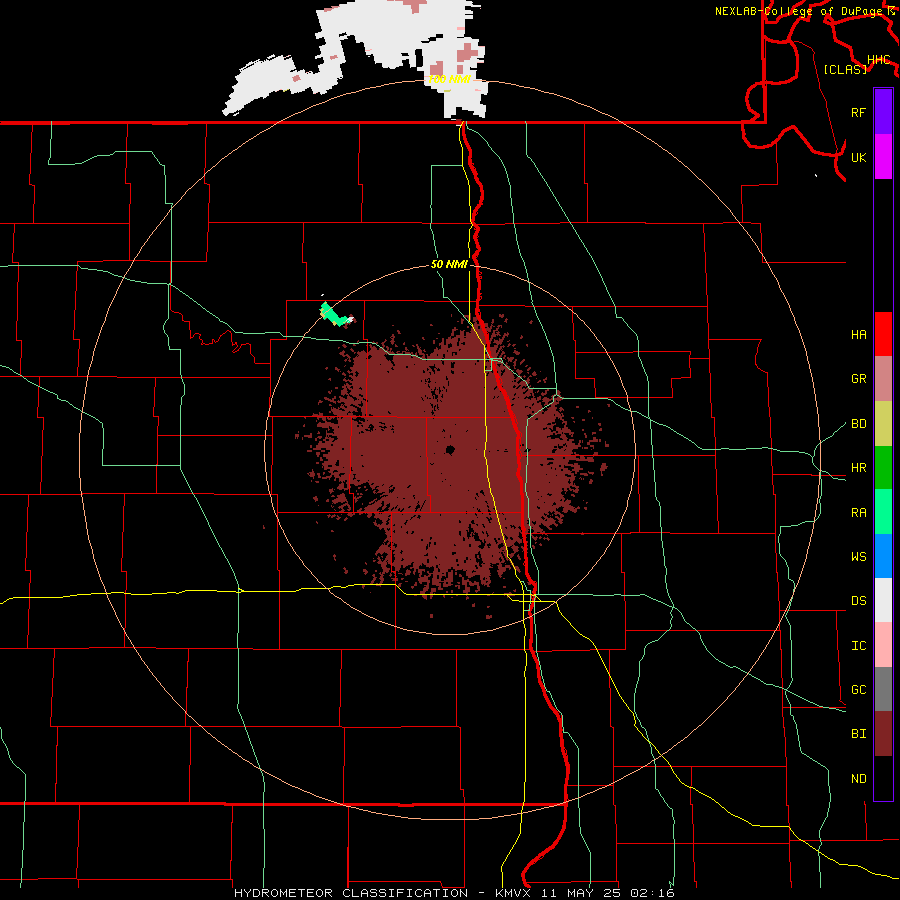Click the GC legend label

click(858, 690)
